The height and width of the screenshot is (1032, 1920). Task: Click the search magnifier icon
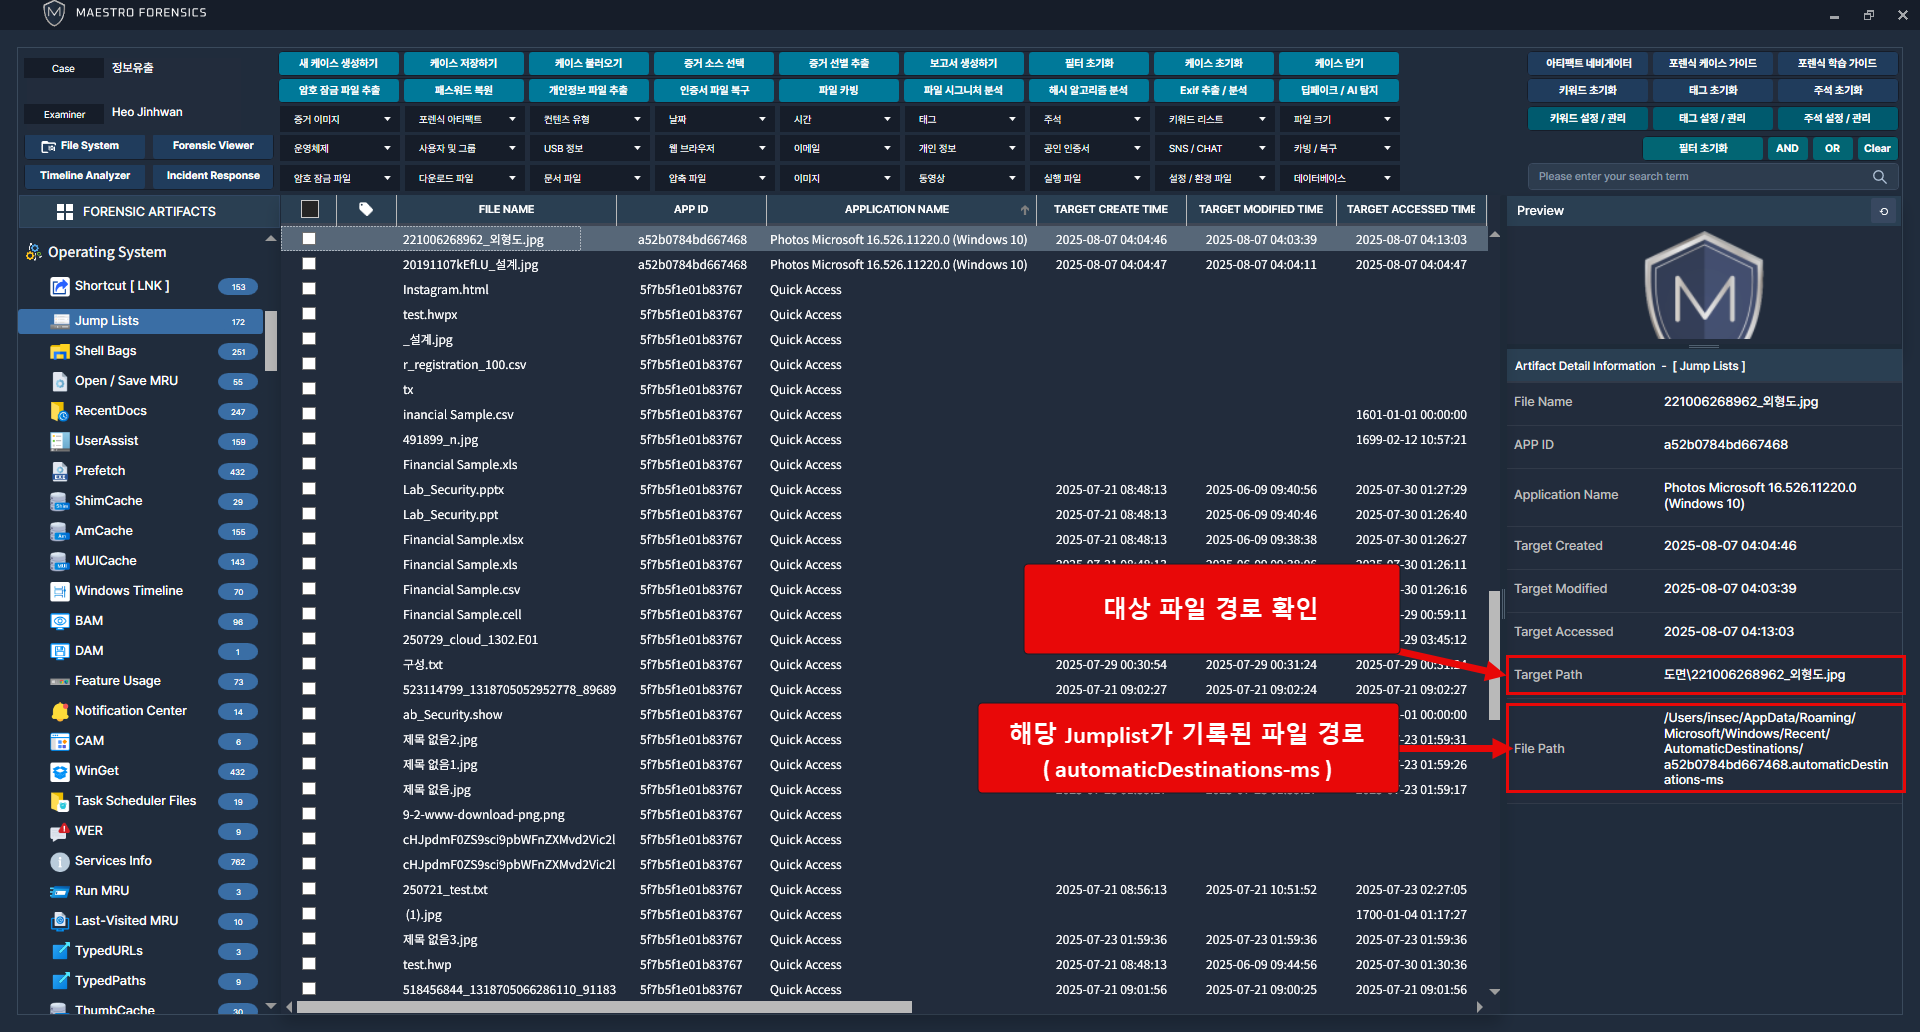point(1879,177)
